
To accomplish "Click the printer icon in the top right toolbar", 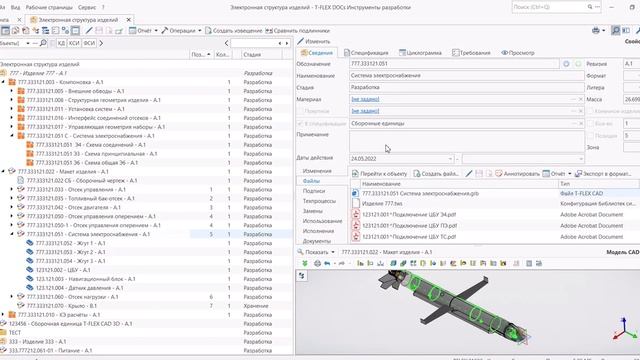I will tap(596, 31).
